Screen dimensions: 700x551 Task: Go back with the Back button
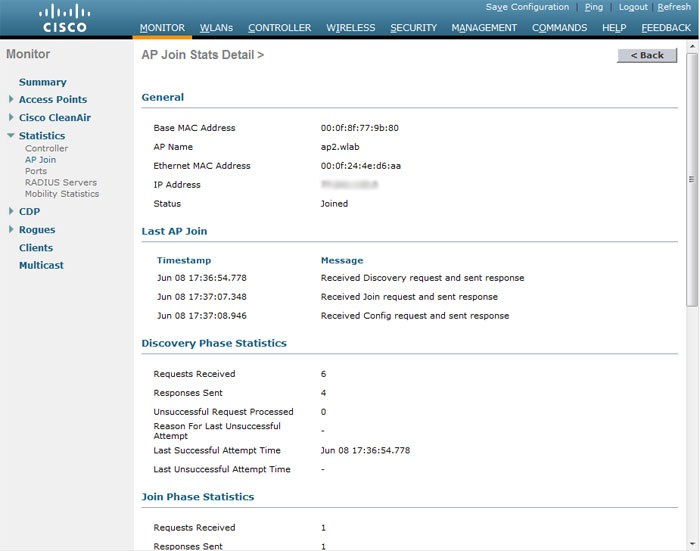[647, 55]
